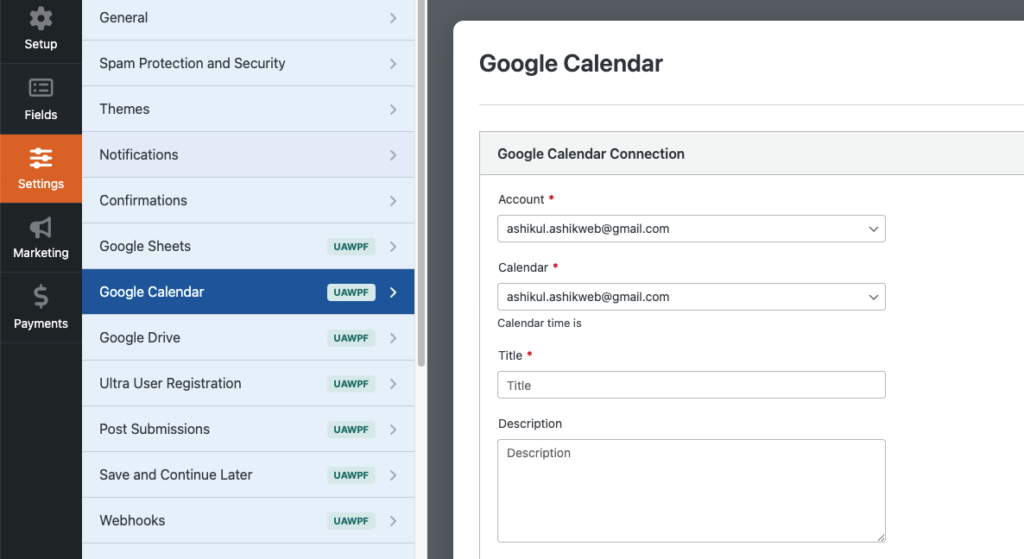Open the Setup gear icon
The height and width of the screenshot is (559, 1024).
[41, 18]
